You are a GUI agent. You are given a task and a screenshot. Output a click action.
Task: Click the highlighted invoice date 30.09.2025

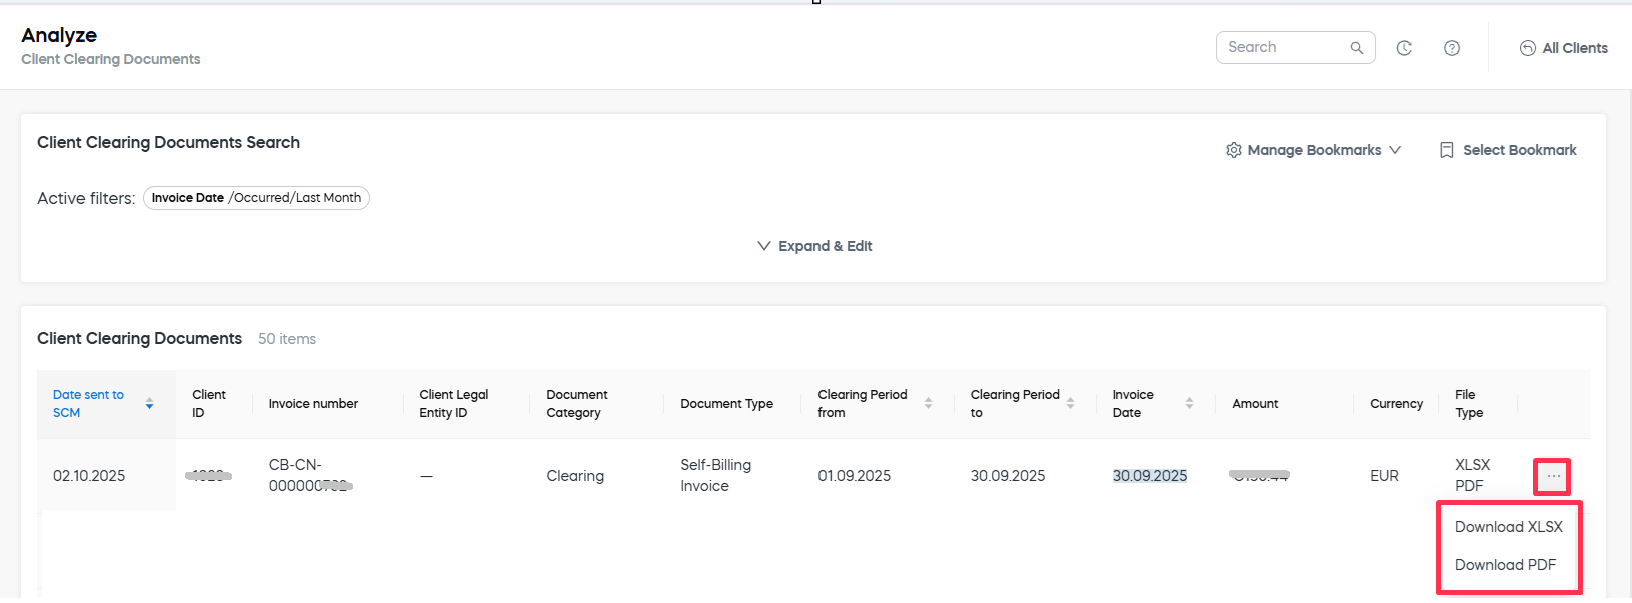click(x=1149, y=476)
